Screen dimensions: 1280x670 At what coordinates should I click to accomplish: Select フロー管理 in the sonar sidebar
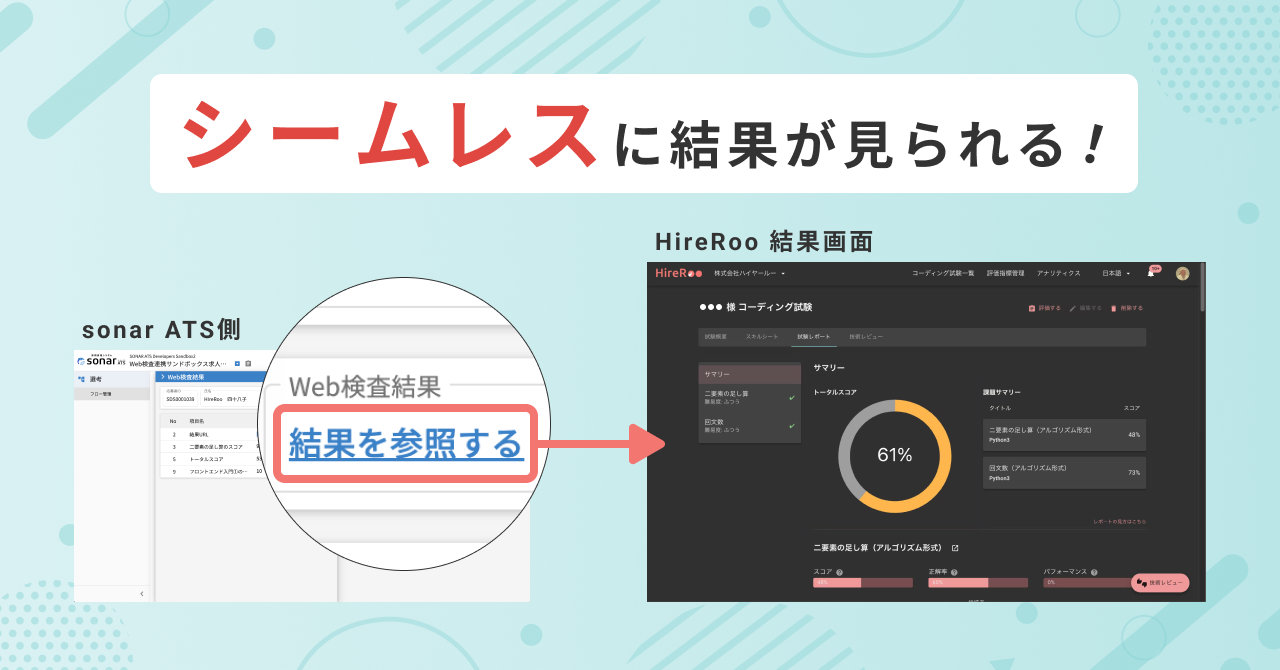pos(111,394)
